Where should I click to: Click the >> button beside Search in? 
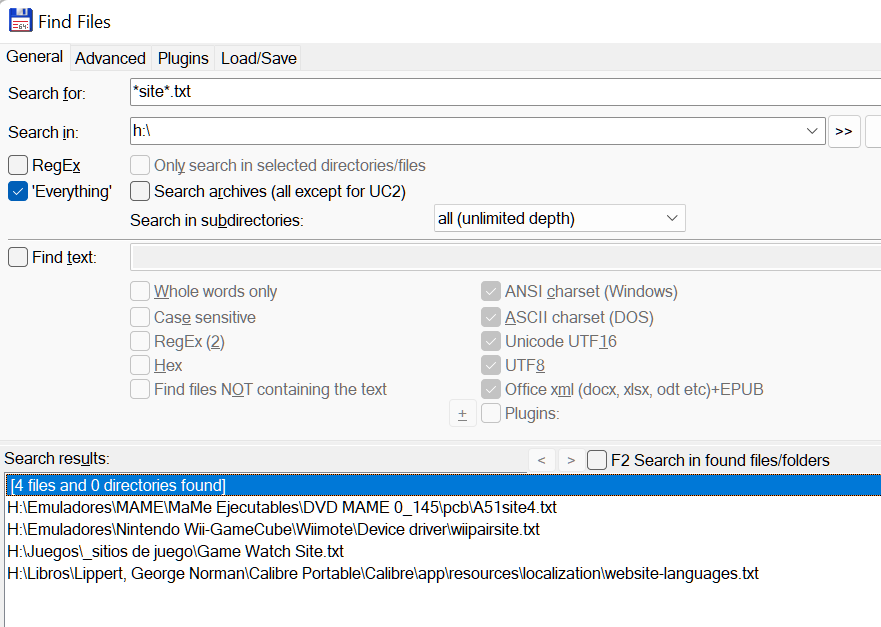point(843,131)
